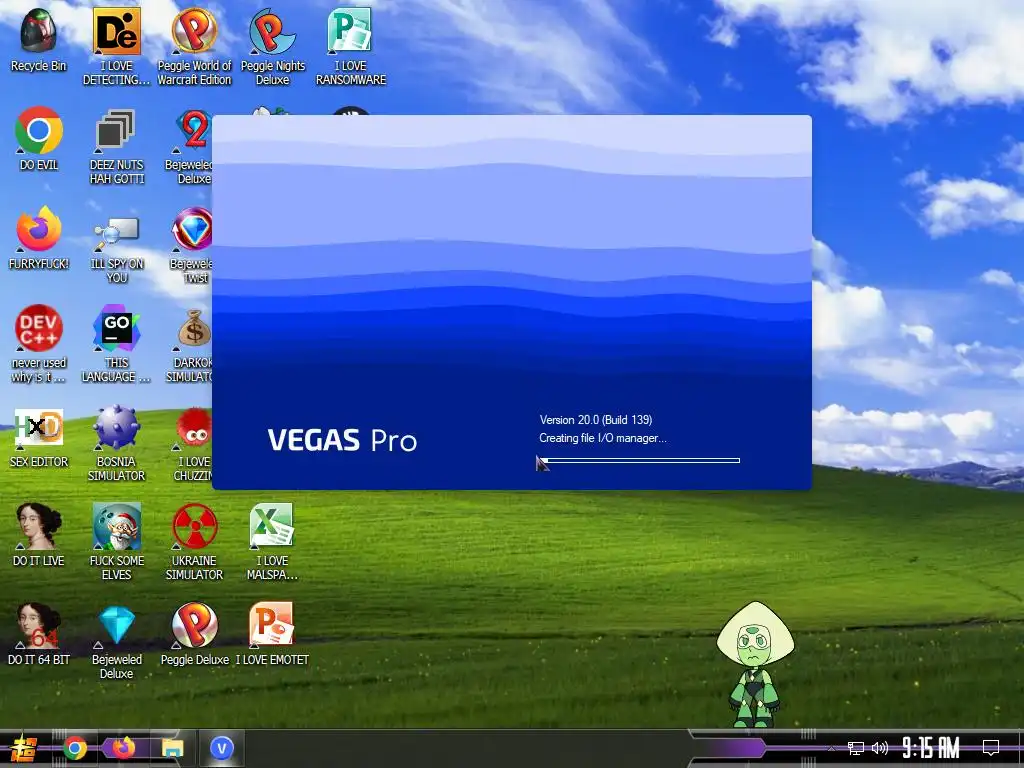Open the volume speaker tray icon

tap(880, 748)
